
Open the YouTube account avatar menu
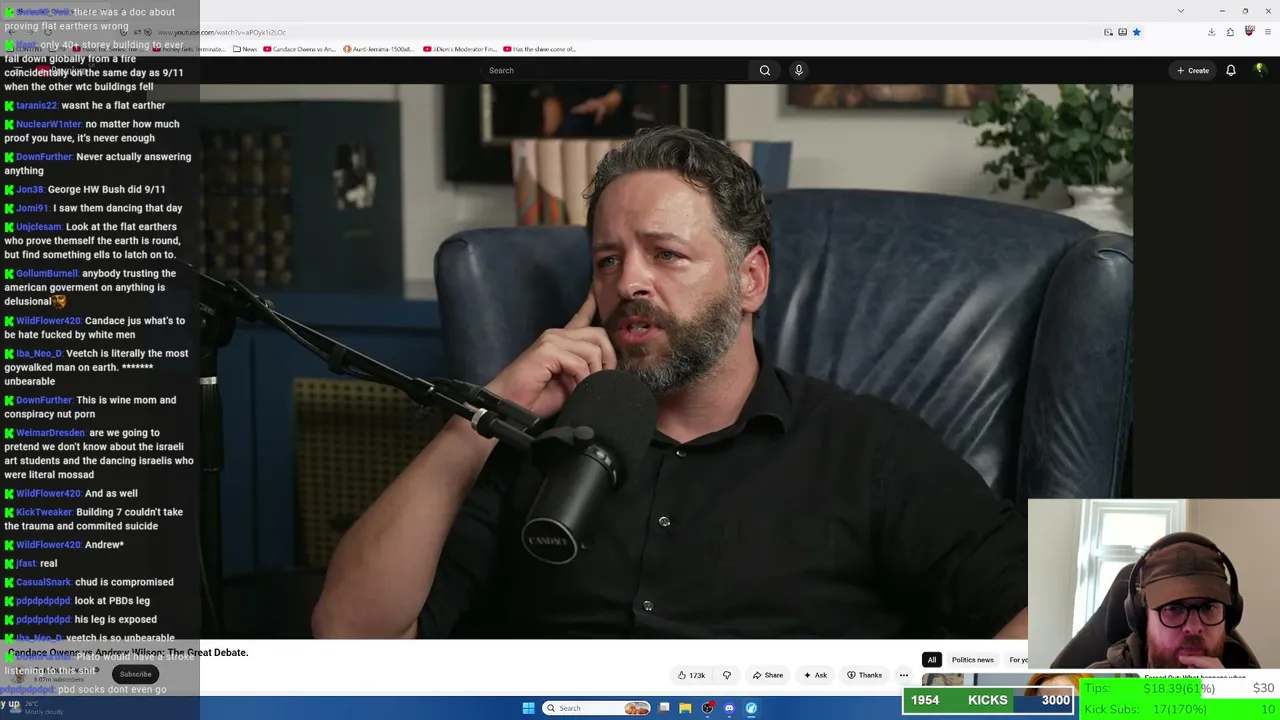(x=1260, y=70)
